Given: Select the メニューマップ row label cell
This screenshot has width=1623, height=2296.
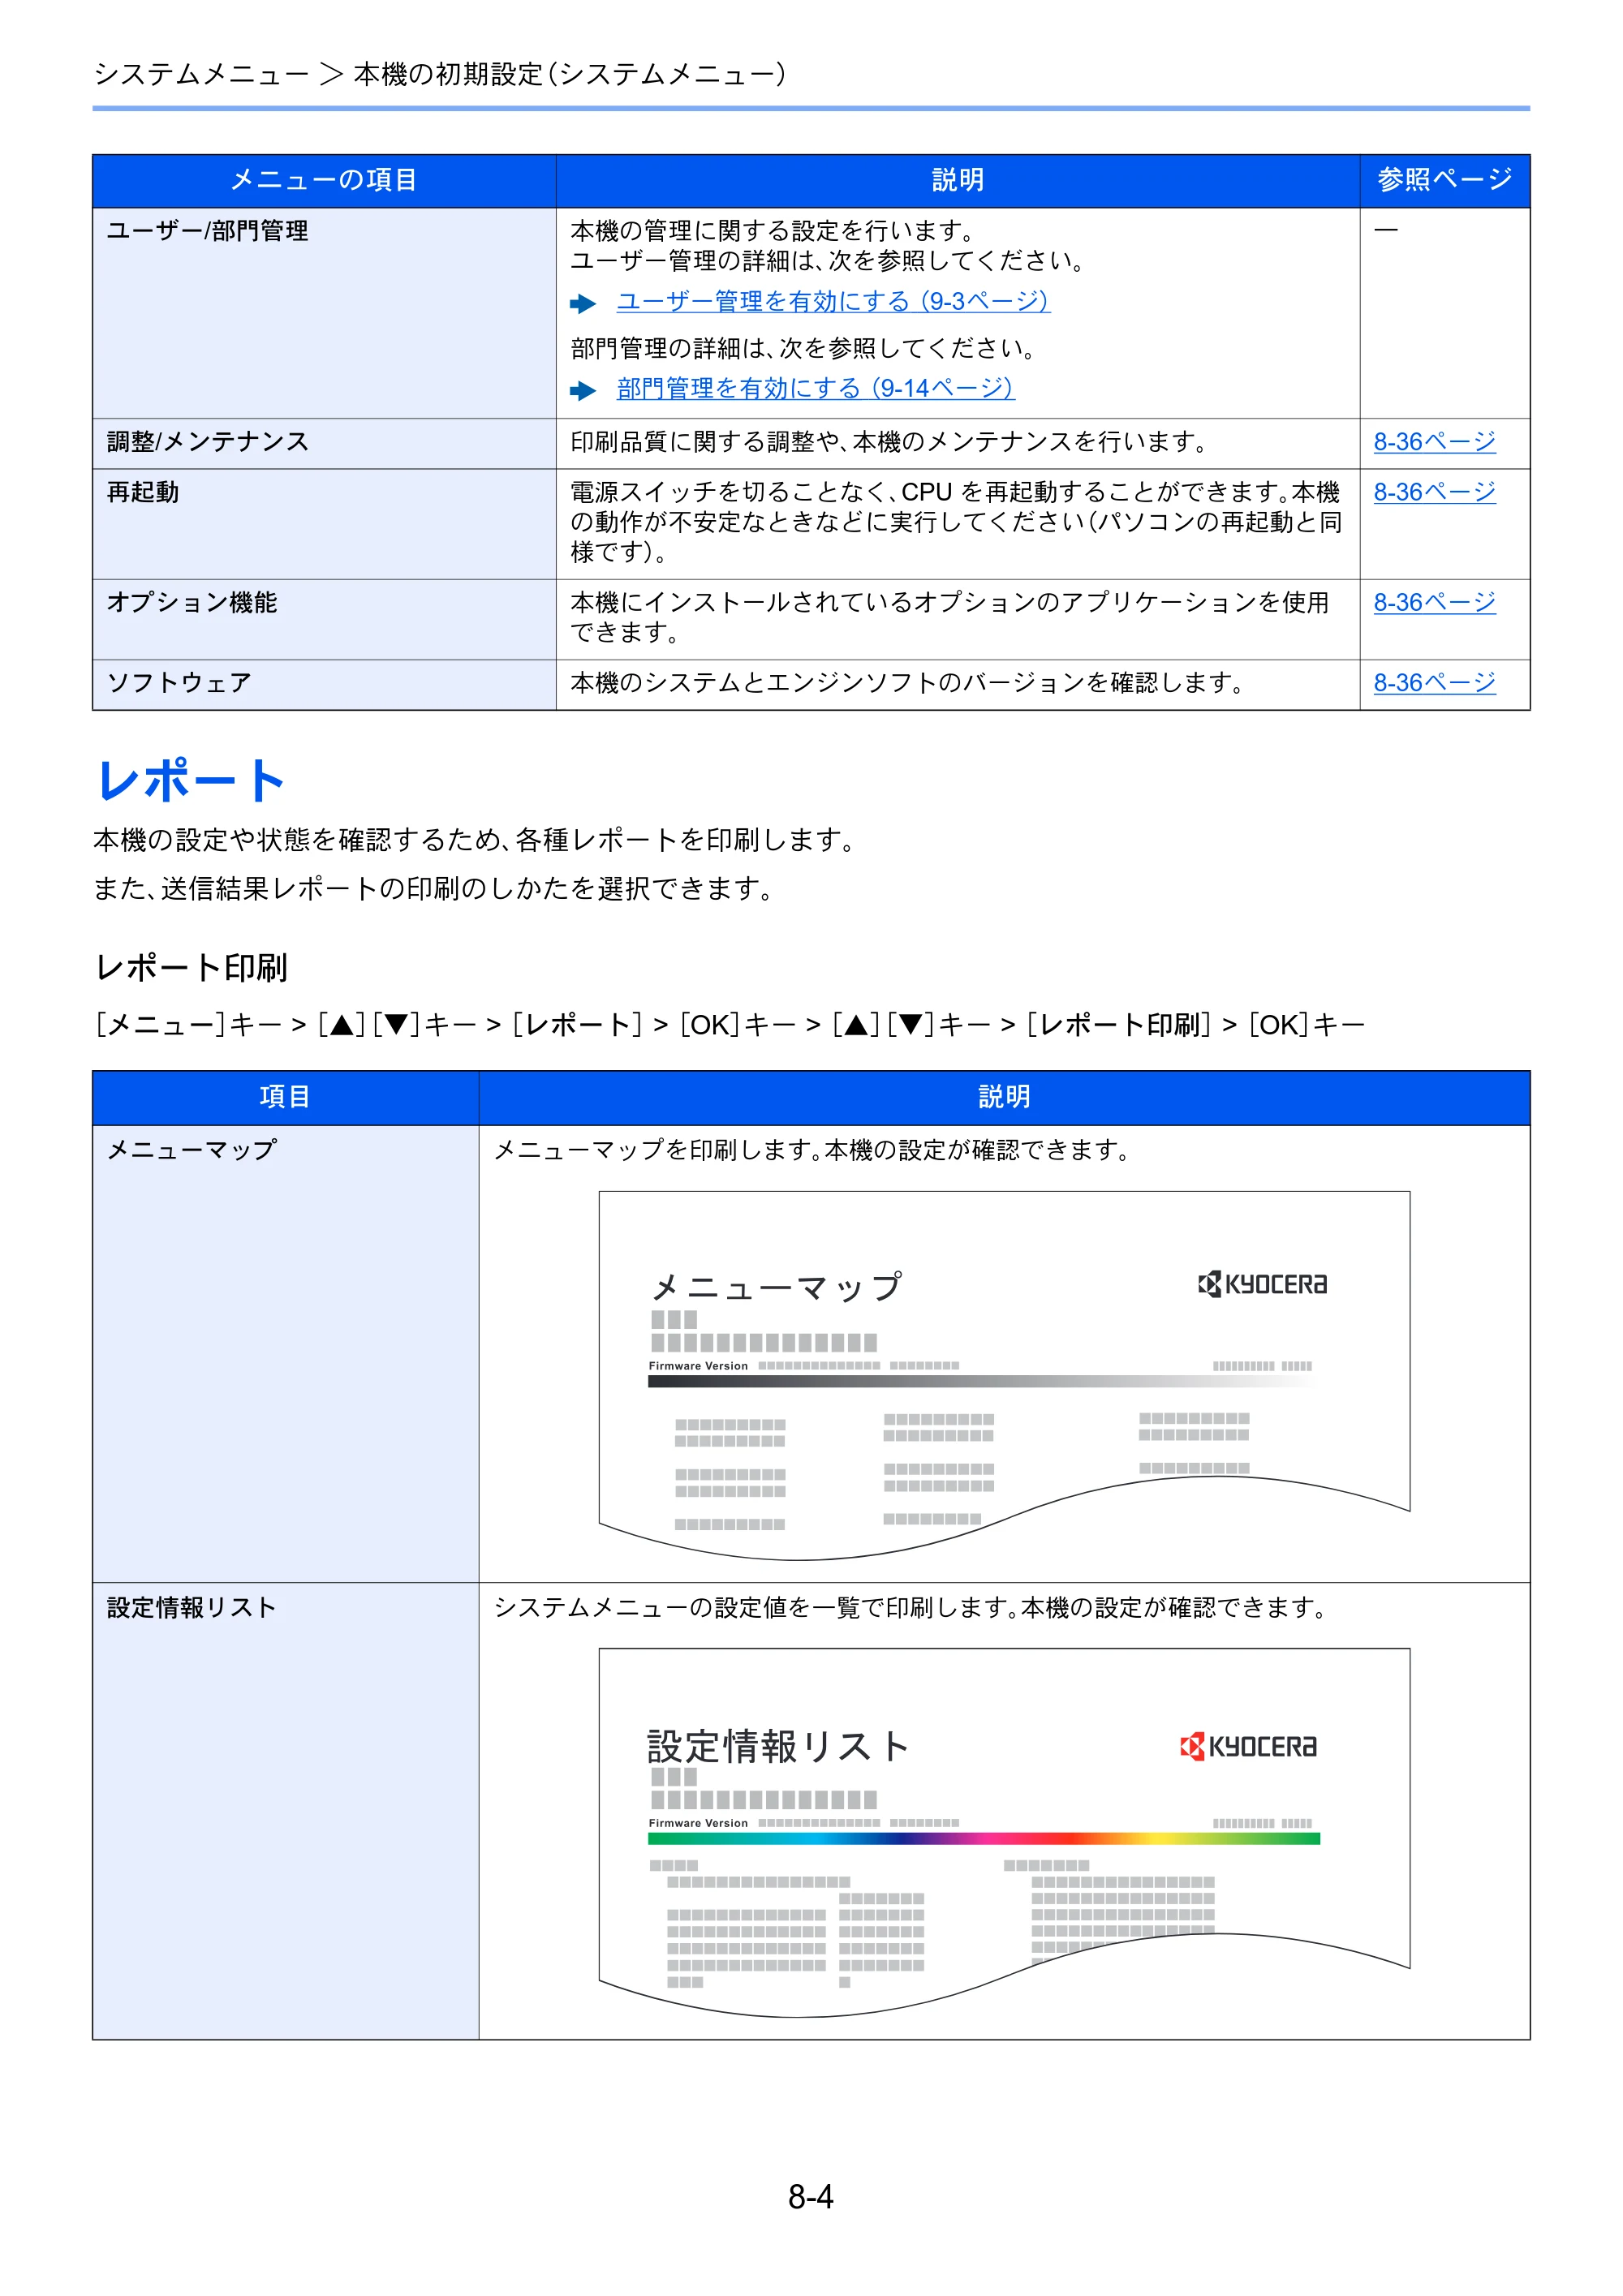Looking at the screenshot, I should [x=285, y=1353].
